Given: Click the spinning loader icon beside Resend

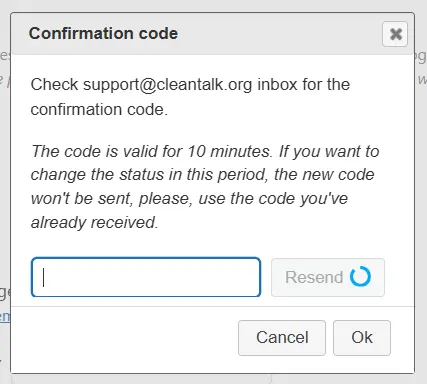Looking at the screenshot, I should click(360, 277).
